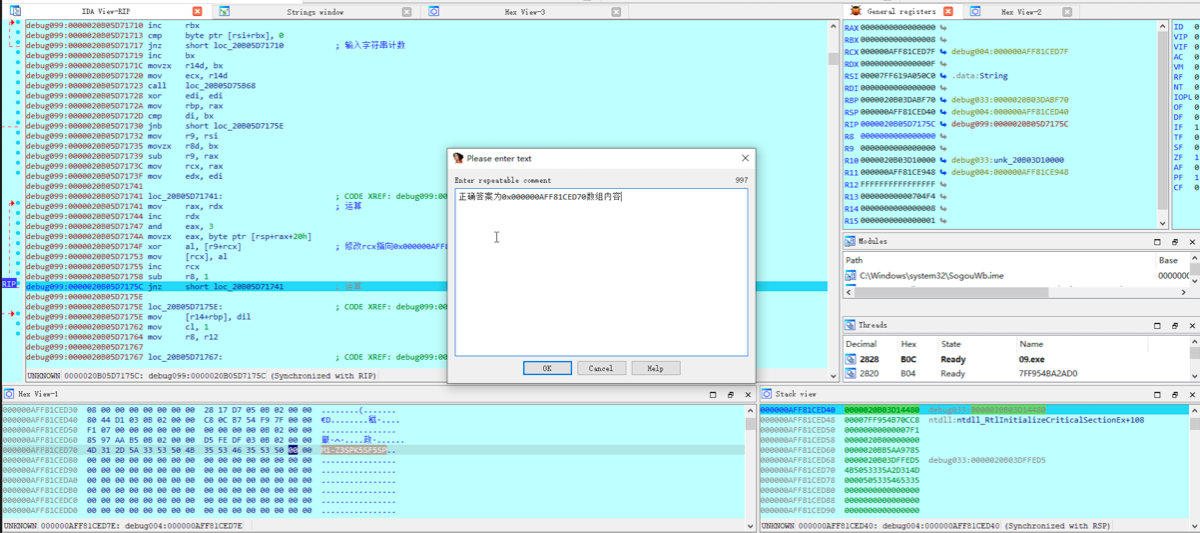Click Help in the comment dialog

pyautogui.click(x=655, y=368)
